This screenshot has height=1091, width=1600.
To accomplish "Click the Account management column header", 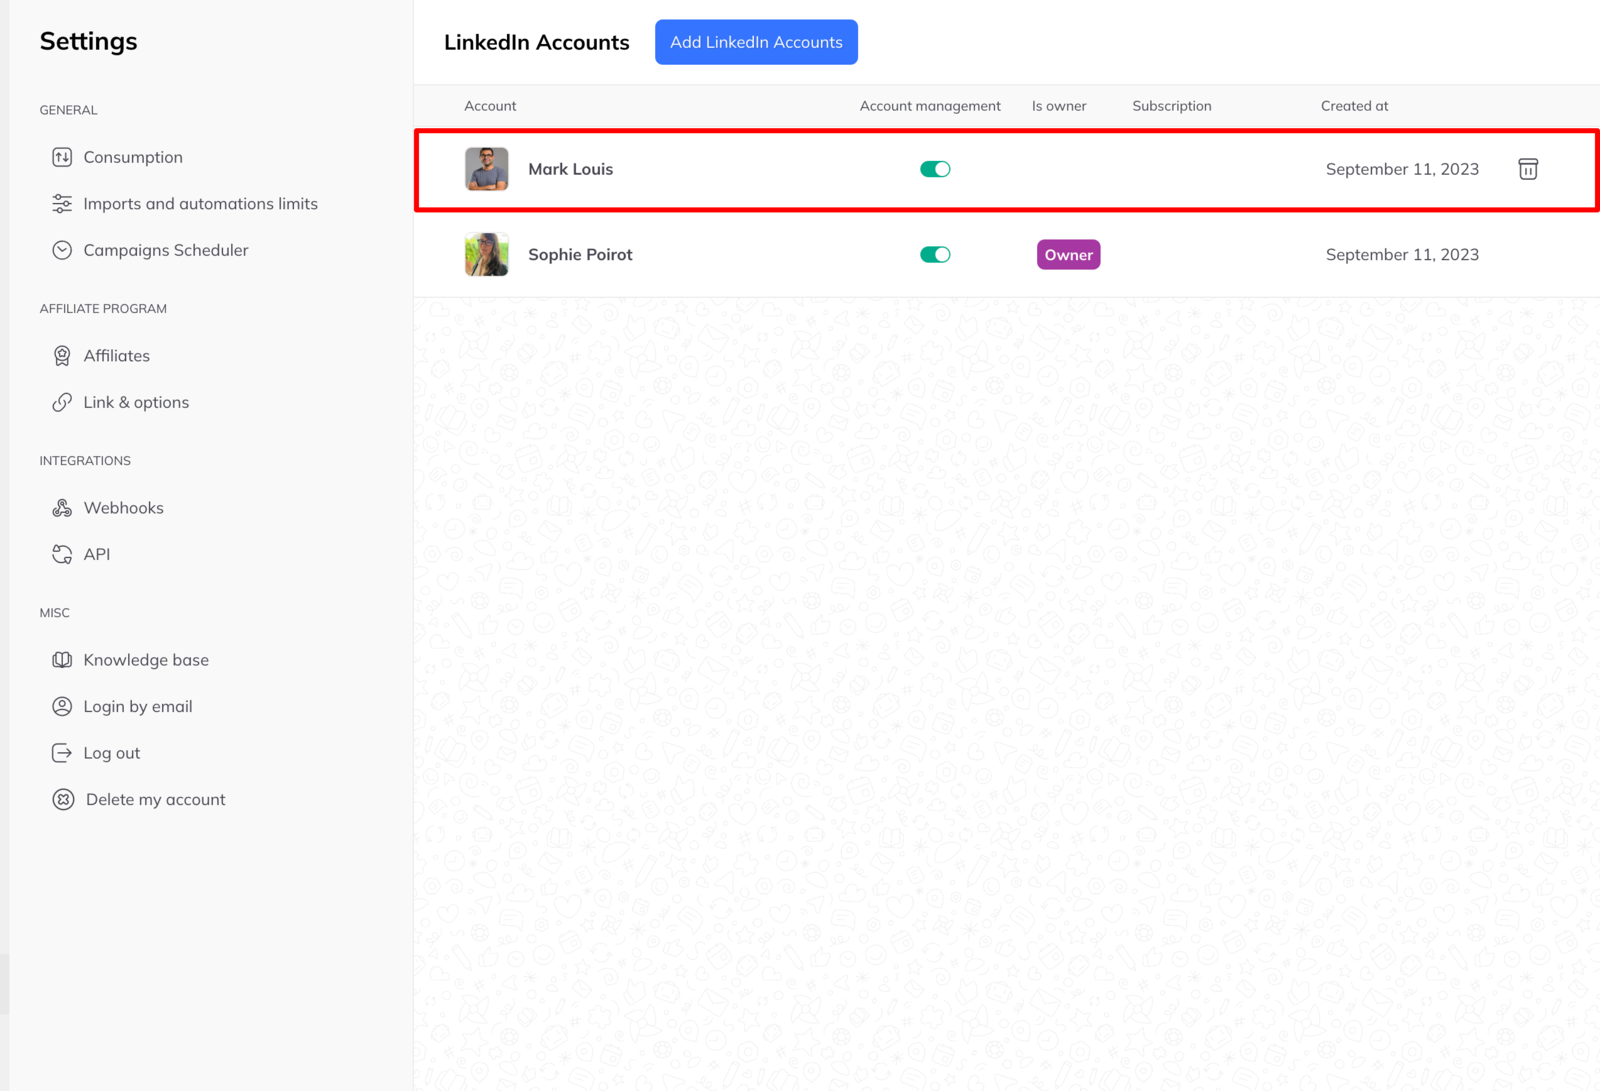I will tap(930, 106).
